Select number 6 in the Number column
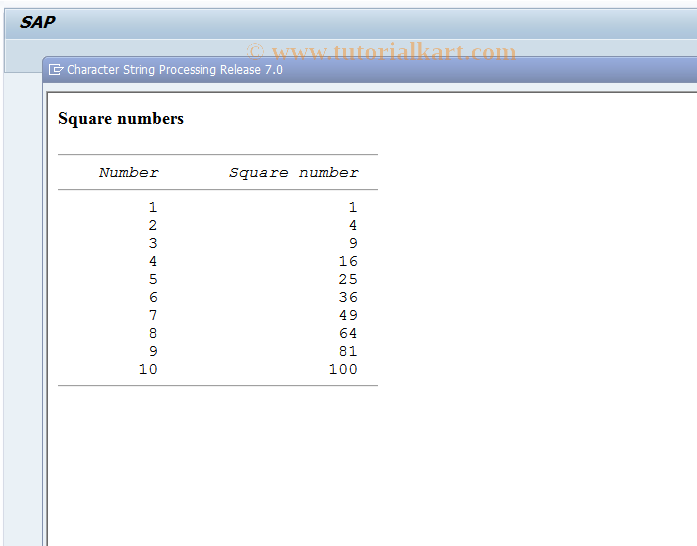The height and width of the screenshot is (546, 697). [x=153, y=297]
